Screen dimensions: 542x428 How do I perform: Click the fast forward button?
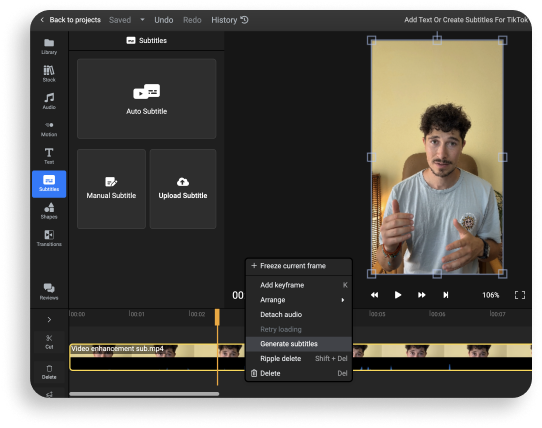(x=421, y=295)
